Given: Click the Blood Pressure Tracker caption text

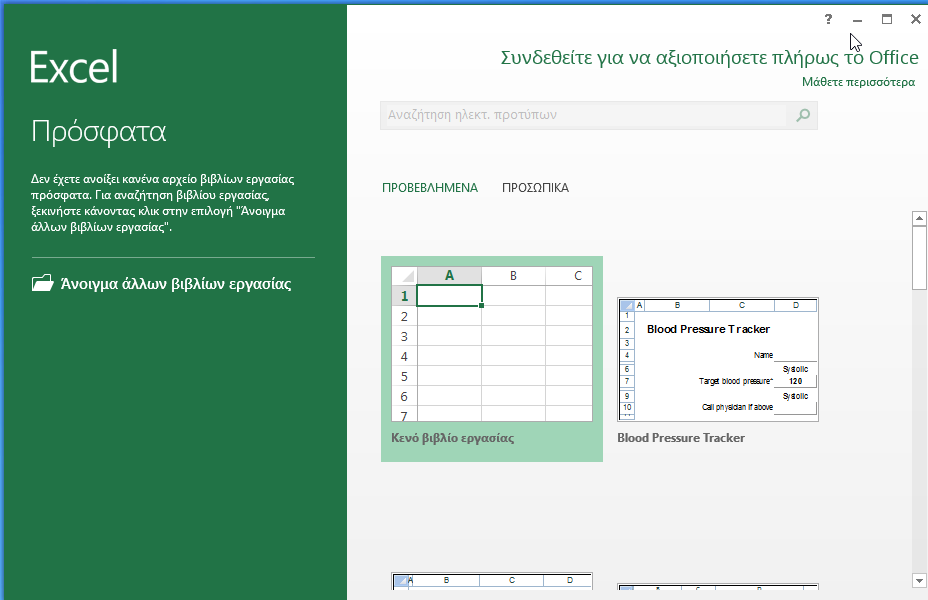Looking at the screenshot, I should coord(681,438).
